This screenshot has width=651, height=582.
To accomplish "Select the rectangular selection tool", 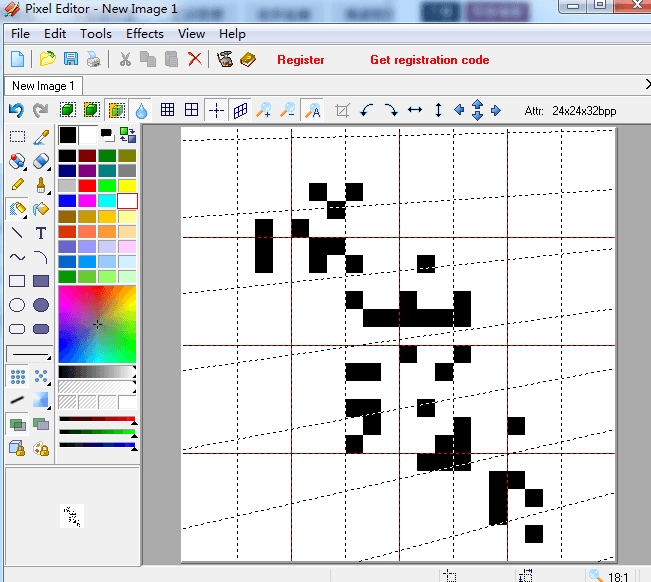I will (17, 137).
